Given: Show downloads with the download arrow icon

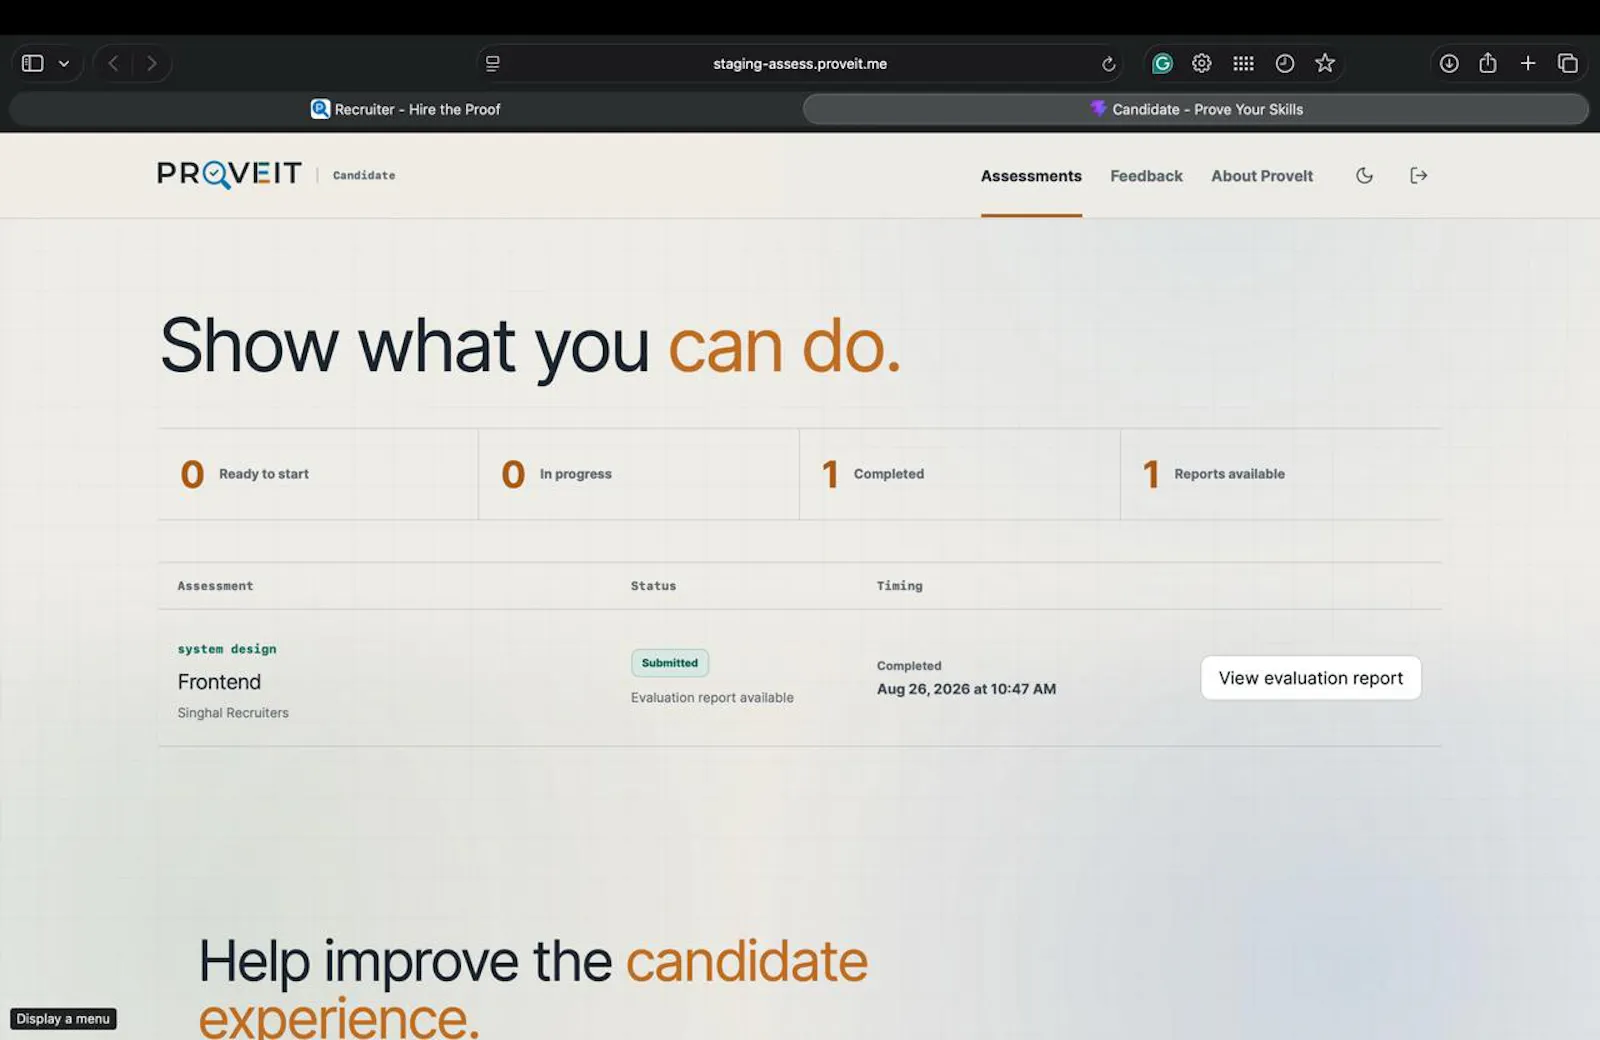Looking at the screenshot, I should tap(1448, 63).
